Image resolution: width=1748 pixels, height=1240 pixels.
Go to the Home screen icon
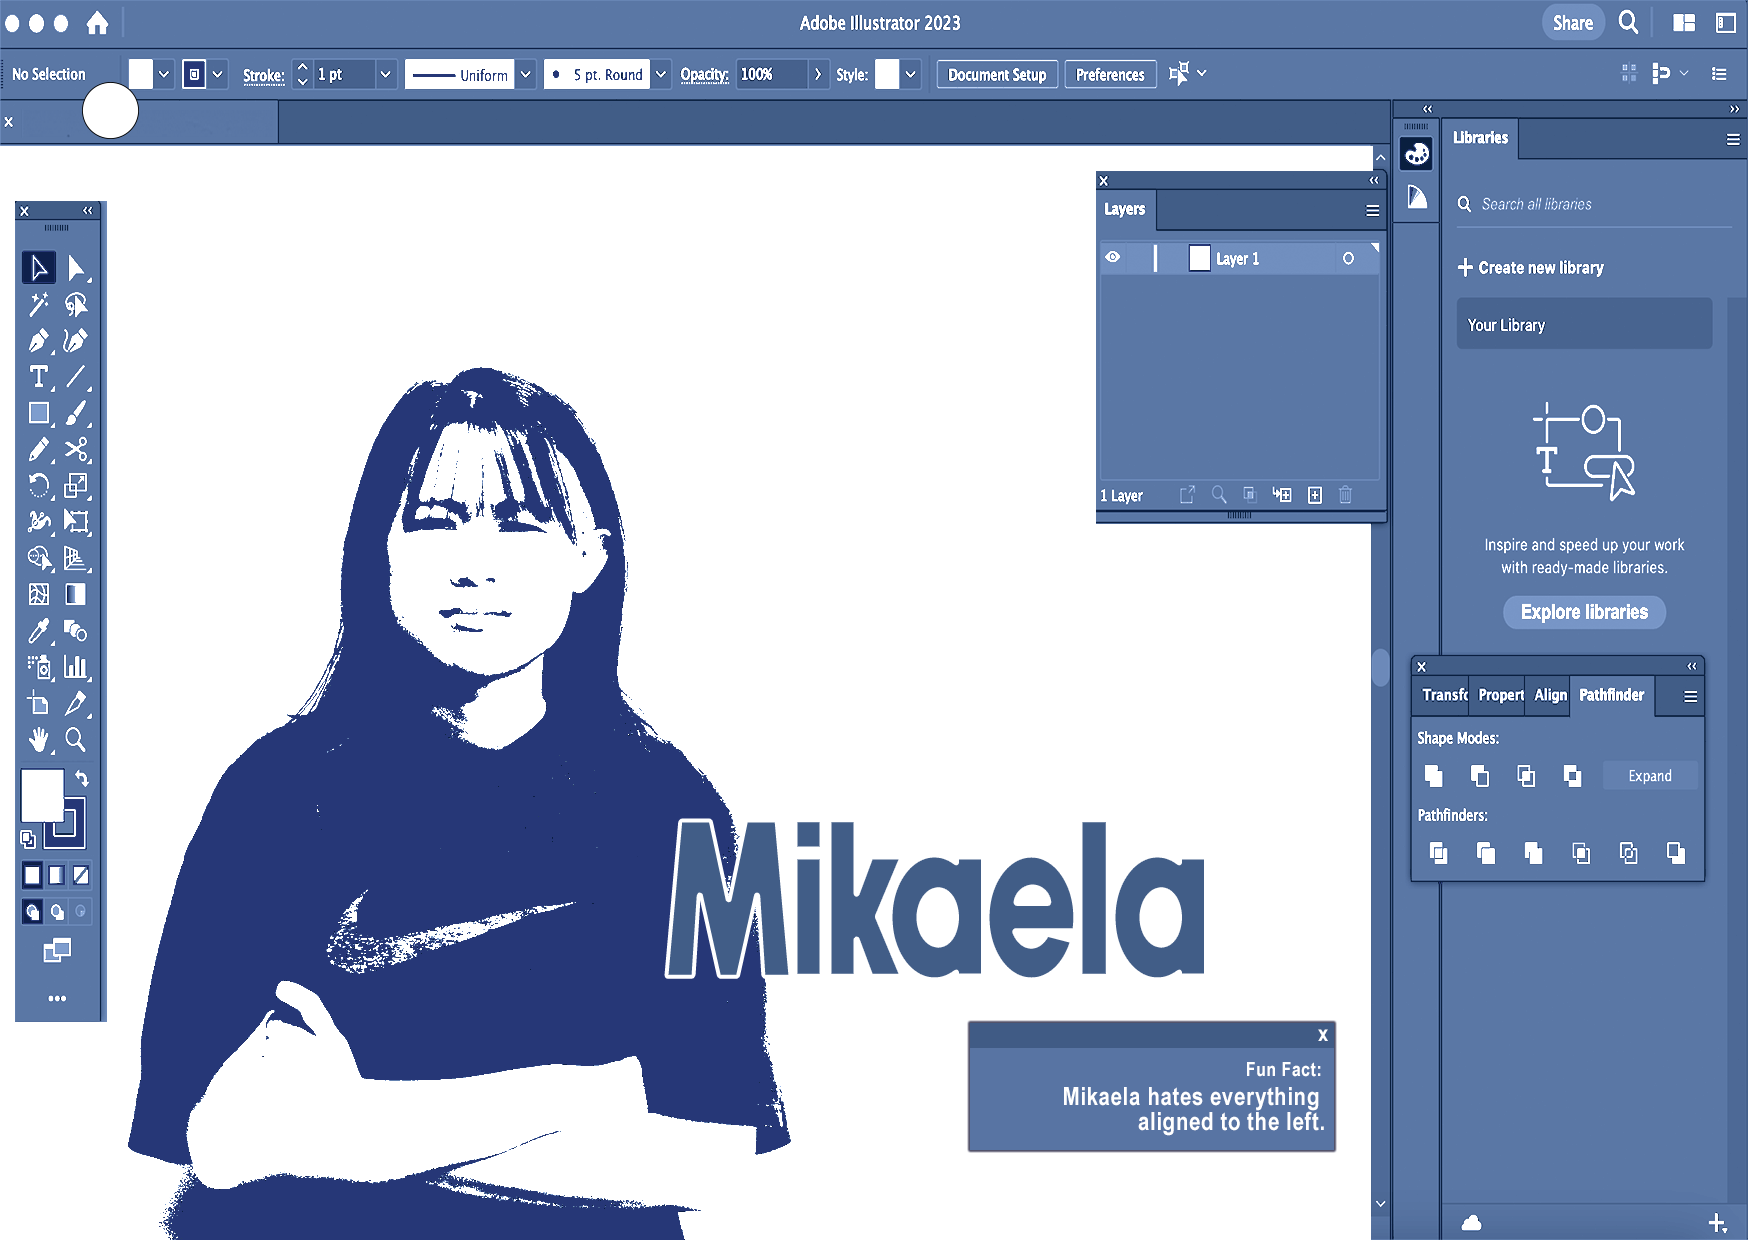97,23
